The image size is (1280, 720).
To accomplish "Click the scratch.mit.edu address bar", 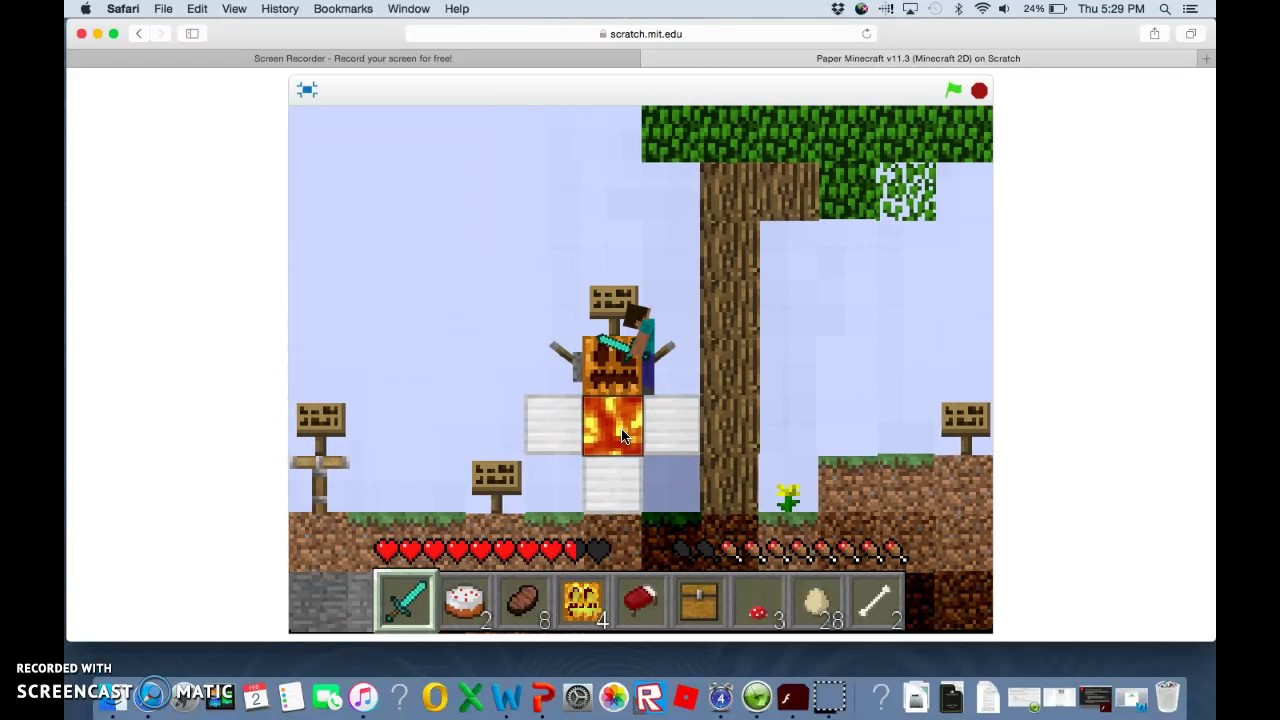I will pos(640,34).
